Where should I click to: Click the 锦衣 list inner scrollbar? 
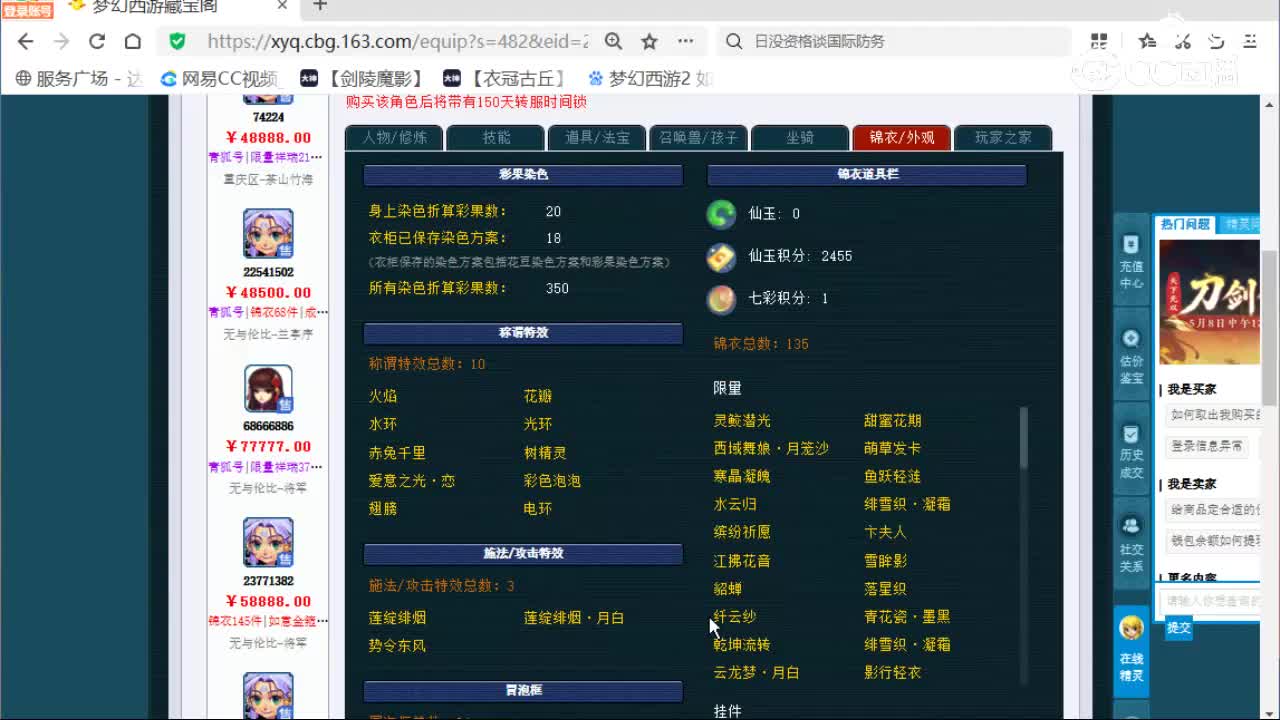1022,438
